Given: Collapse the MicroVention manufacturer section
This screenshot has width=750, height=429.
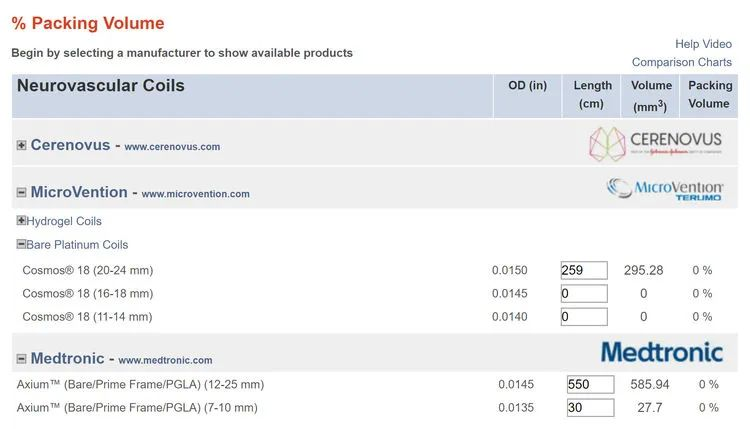Looking at the screenshot, I should 22,192.
